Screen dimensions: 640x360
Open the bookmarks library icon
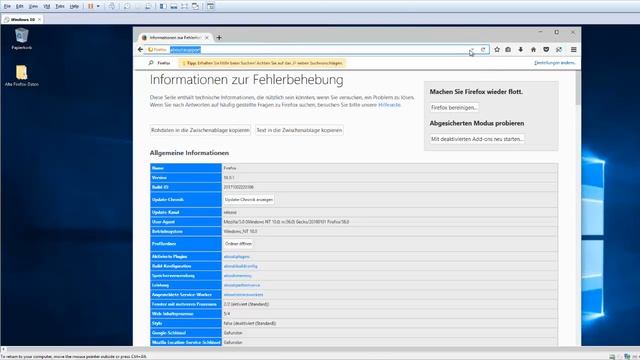coord(508,49)
